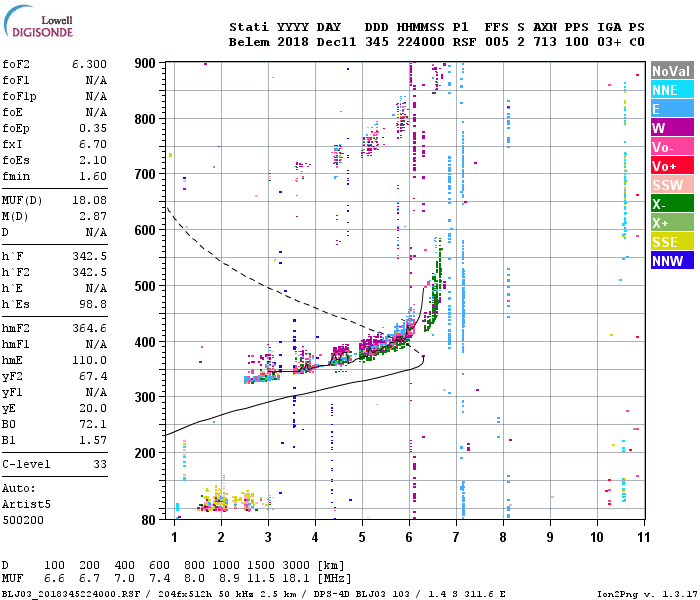Click the B0 value 72.1
The height and width of the screenshot is (600, 700).
click(x=93, y=424)
